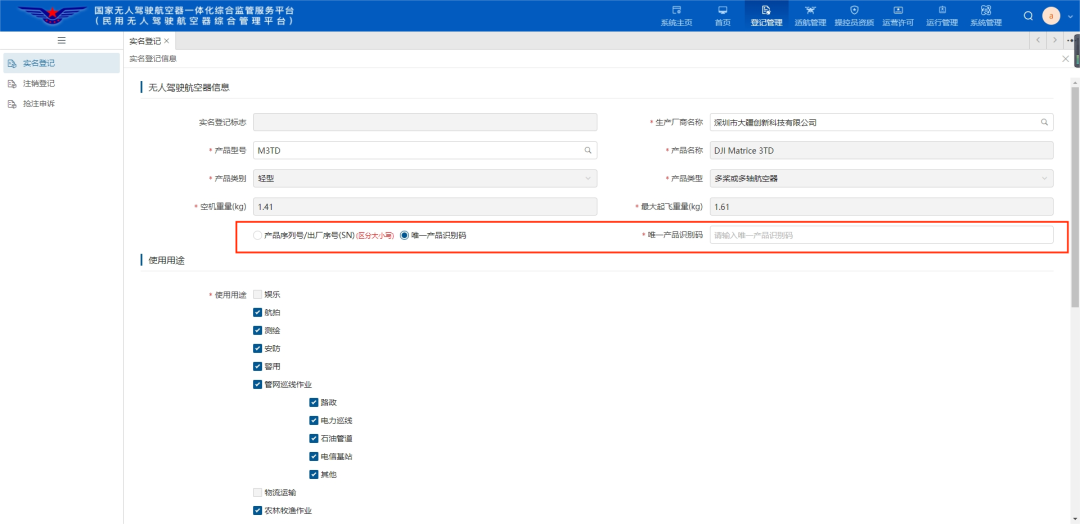Click the search magnifier in the top header
Image resolution: width=1080 pixels, height=524 pixels.
[1028, 16]
